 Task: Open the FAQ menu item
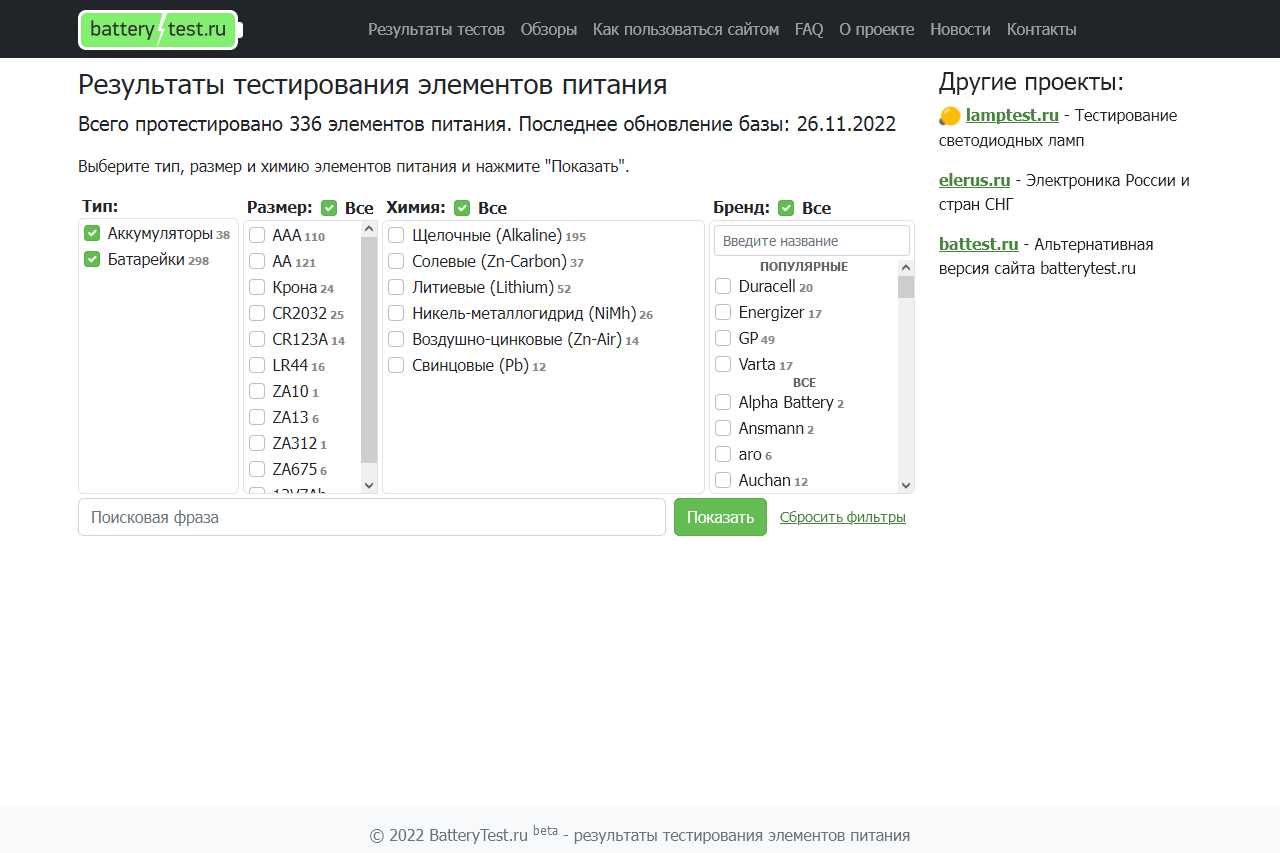(x=808, y=29)
